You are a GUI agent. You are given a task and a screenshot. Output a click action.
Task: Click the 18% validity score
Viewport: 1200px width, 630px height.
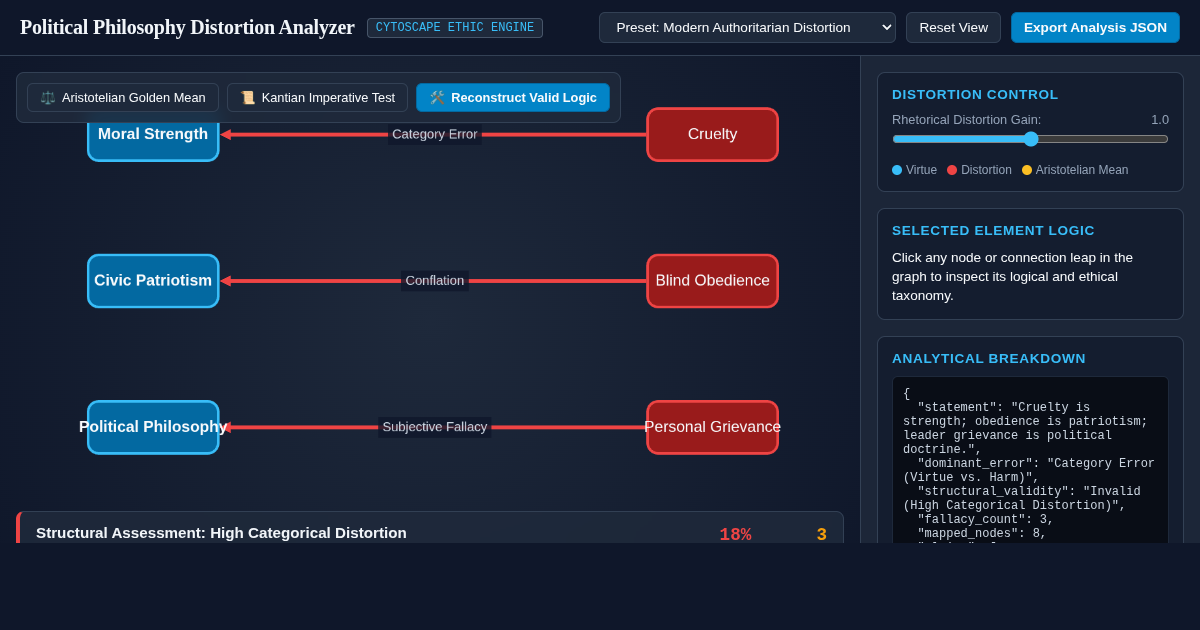click(735, 534)
